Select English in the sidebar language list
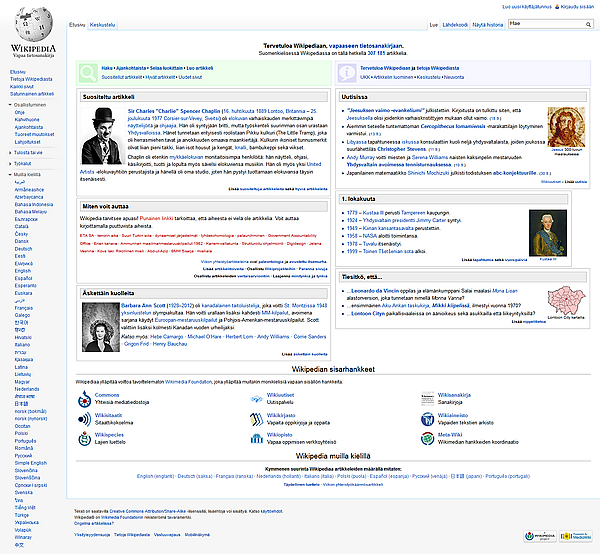Viewport: 600px width, 554px height. 23,271
